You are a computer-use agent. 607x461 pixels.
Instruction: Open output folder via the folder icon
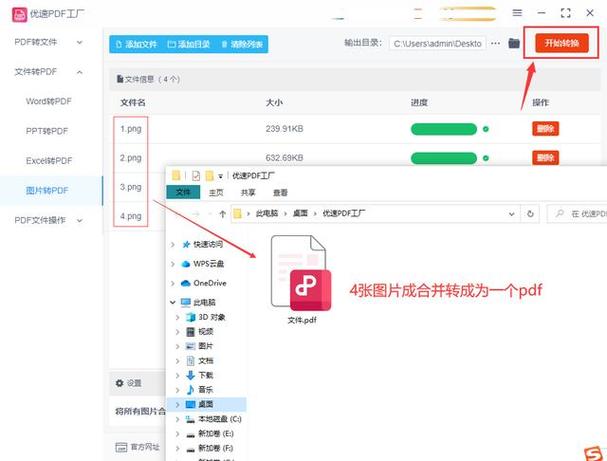[x=514, y=43]
